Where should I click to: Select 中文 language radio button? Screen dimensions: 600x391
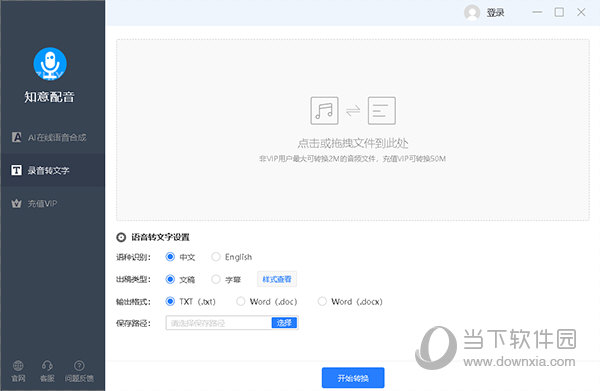[170, 257]
